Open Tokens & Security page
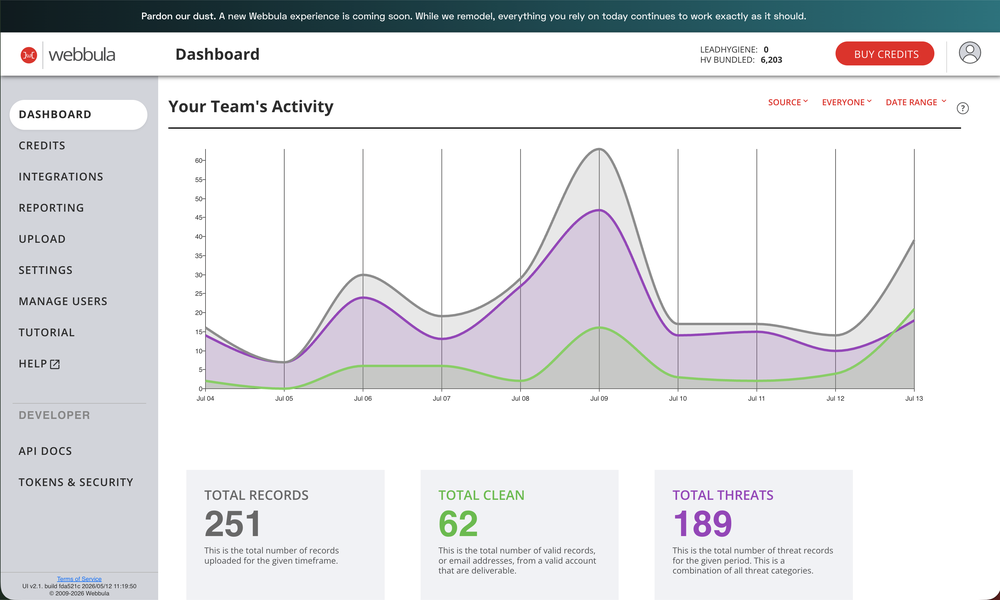 coord(76,483)
